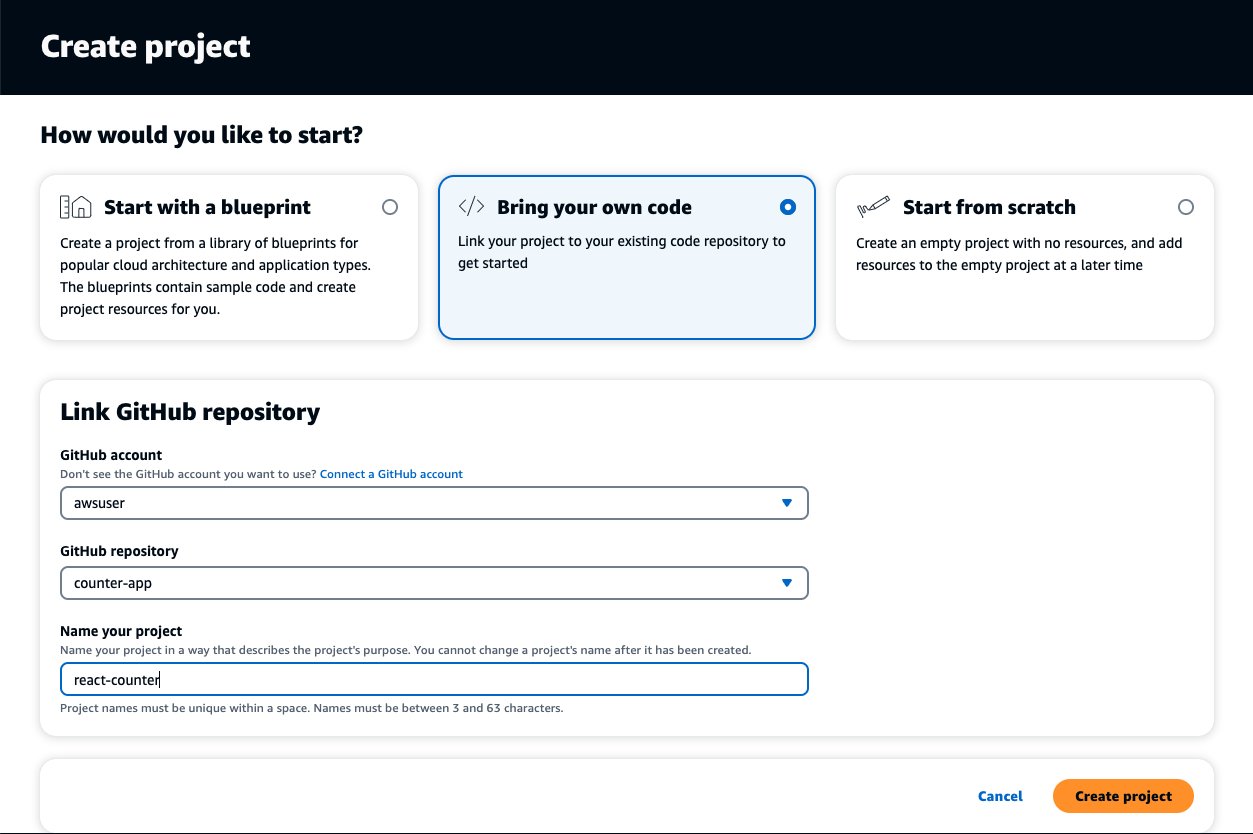Follow the Connect a GitHub account link
1253x834 pixels.
pyautogui.click(x=391, y=474)
